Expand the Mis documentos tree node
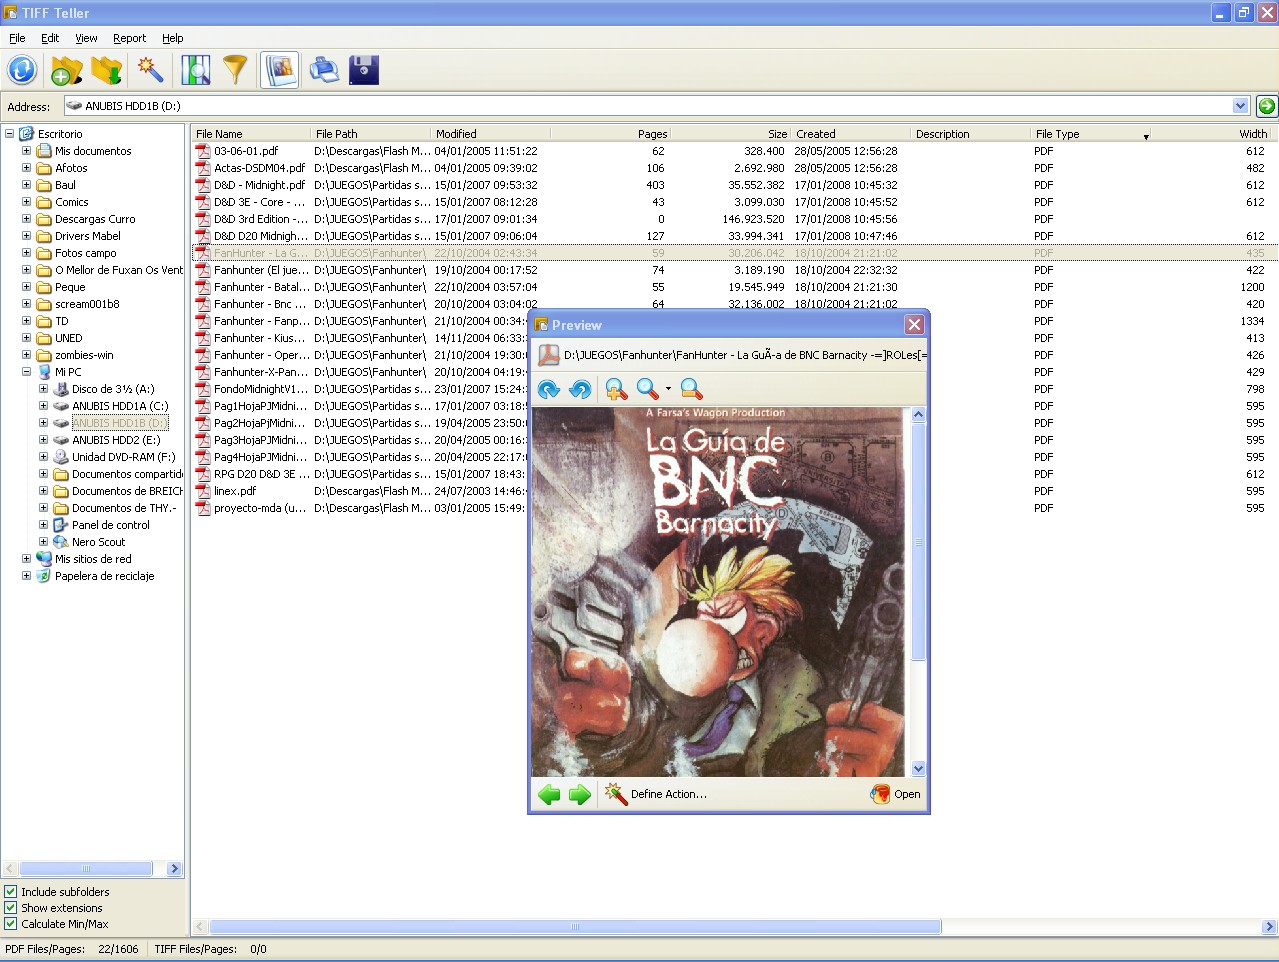Image resolution: width=1279 pixels, height=962 pixels. 27,151
